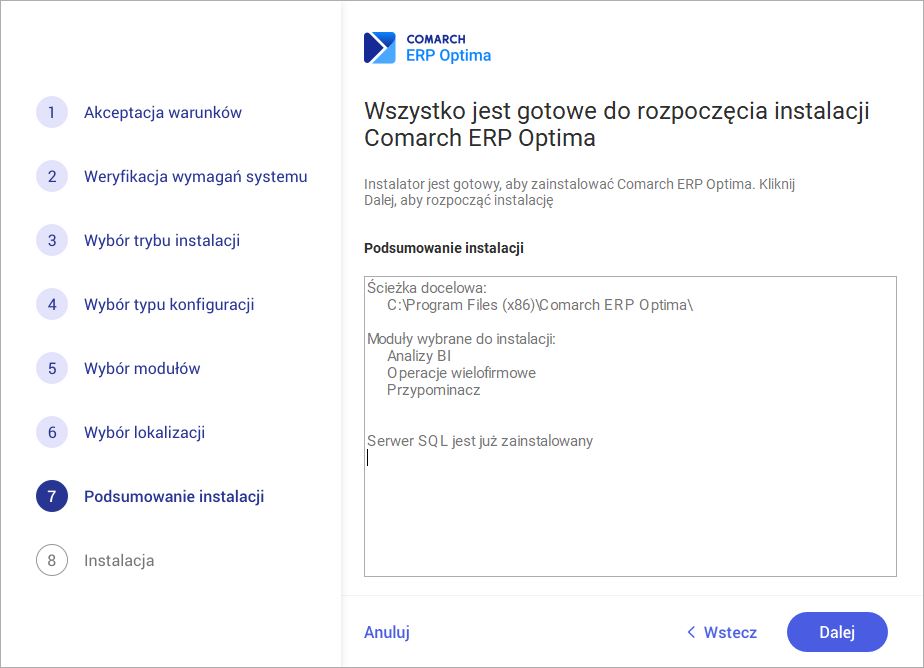
Task: Go to Akceptacja warunków step
Action: coord(163,113)
